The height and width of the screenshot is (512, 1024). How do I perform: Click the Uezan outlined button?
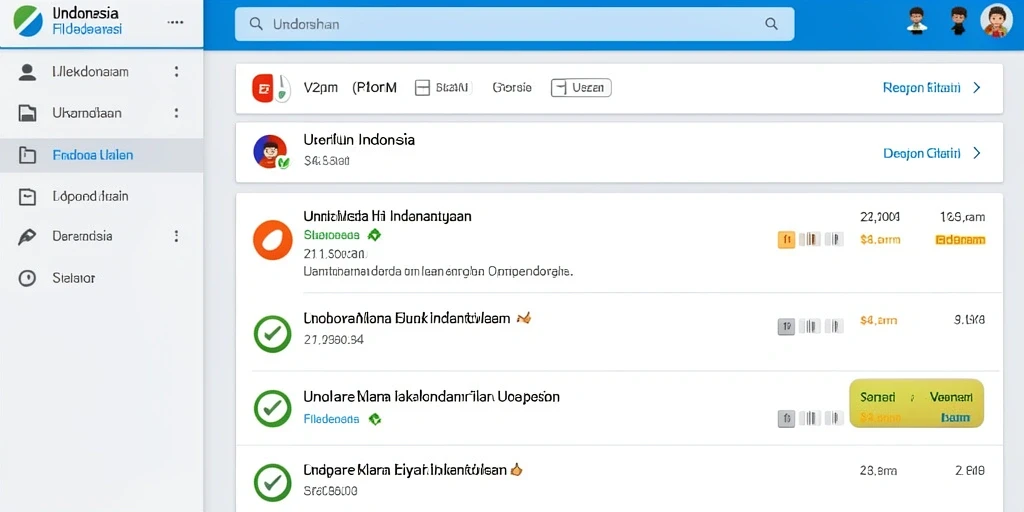pos(581,88)
